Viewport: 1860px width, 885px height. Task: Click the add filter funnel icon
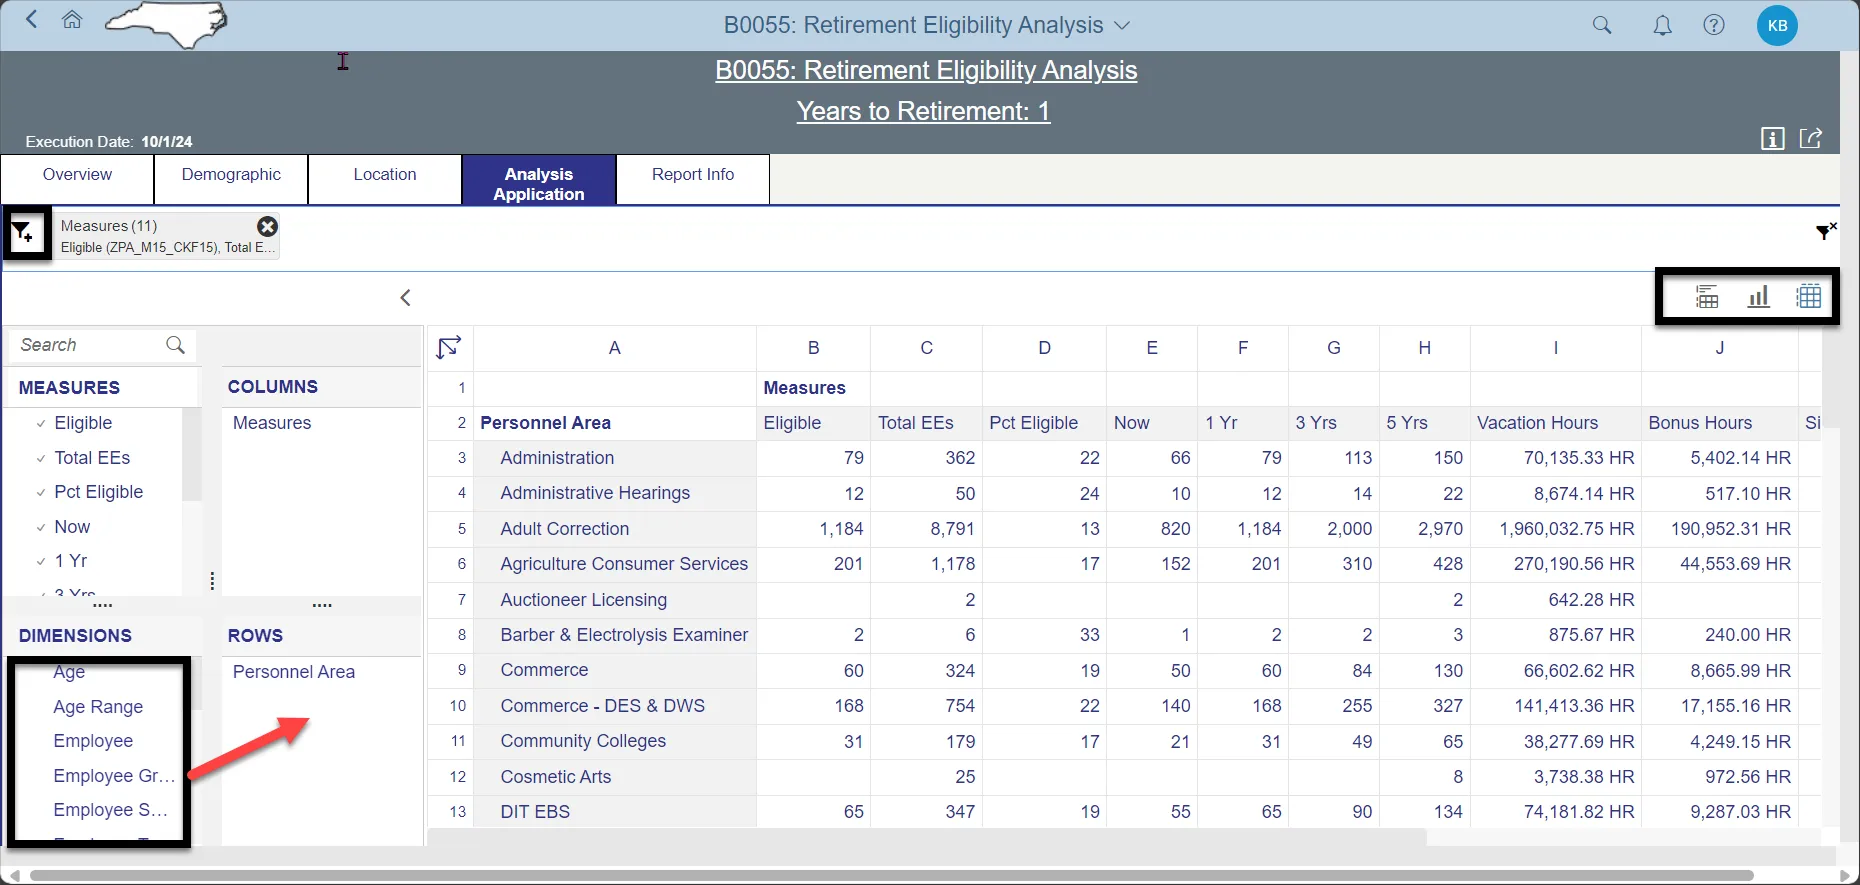tap(23, 234)
